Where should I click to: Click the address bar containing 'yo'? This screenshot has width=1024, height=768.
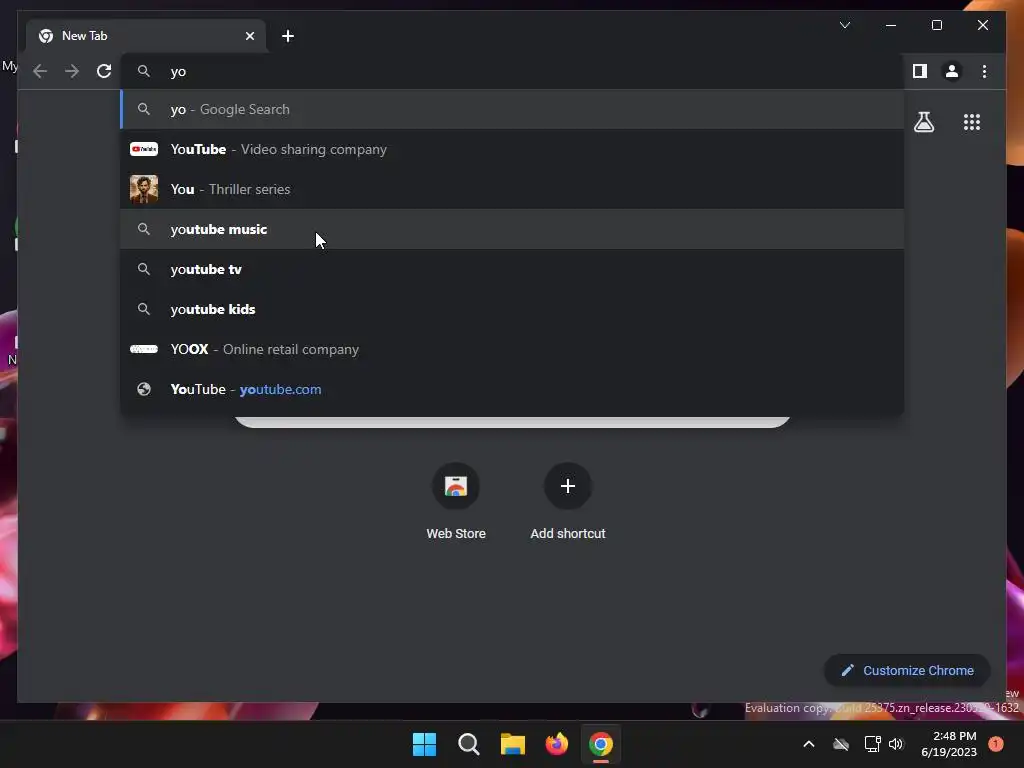[x=512, y=71]
